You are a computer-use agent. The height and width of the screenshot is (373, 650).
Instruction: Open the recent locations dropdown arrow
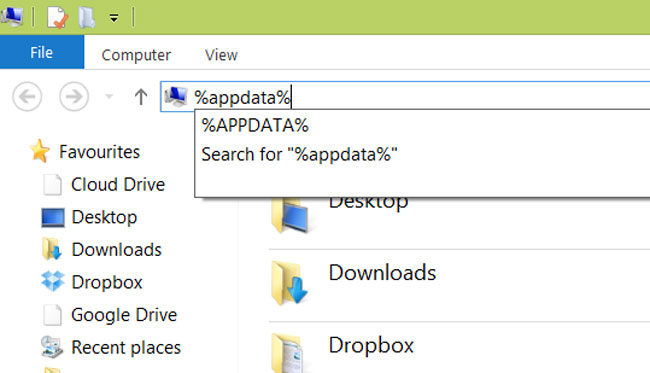coord(109,97)
